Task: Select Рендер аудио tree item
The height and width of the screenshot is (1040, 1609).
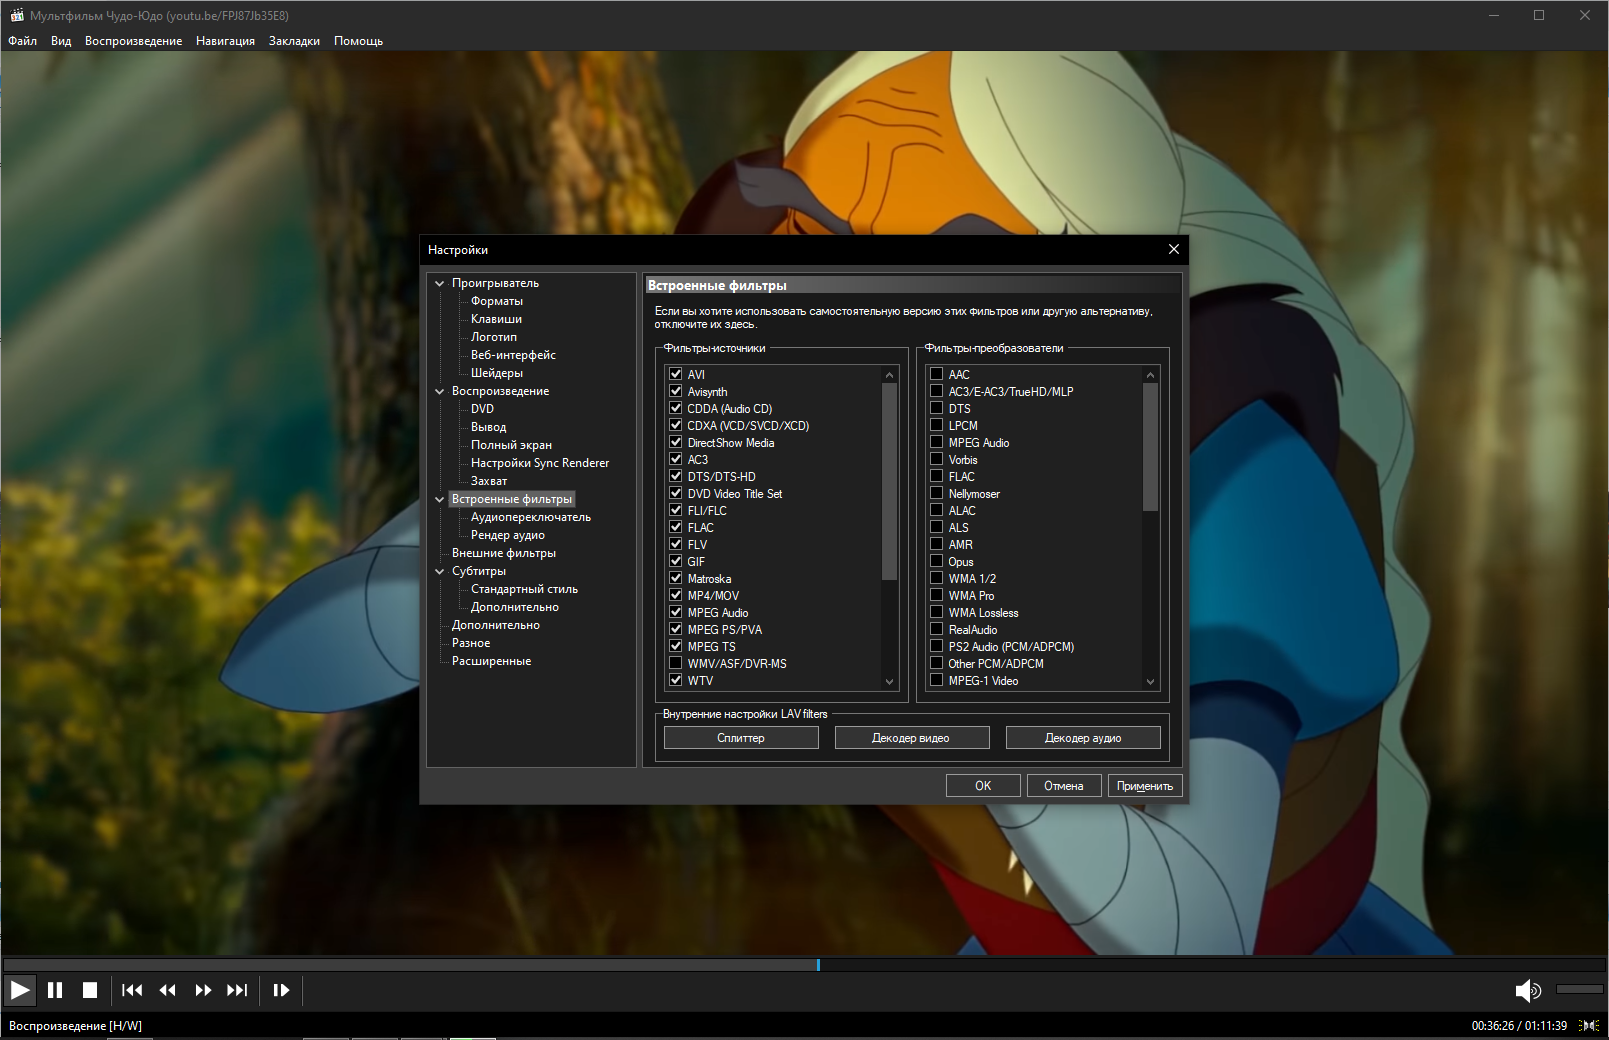Action: click(508, 535)
